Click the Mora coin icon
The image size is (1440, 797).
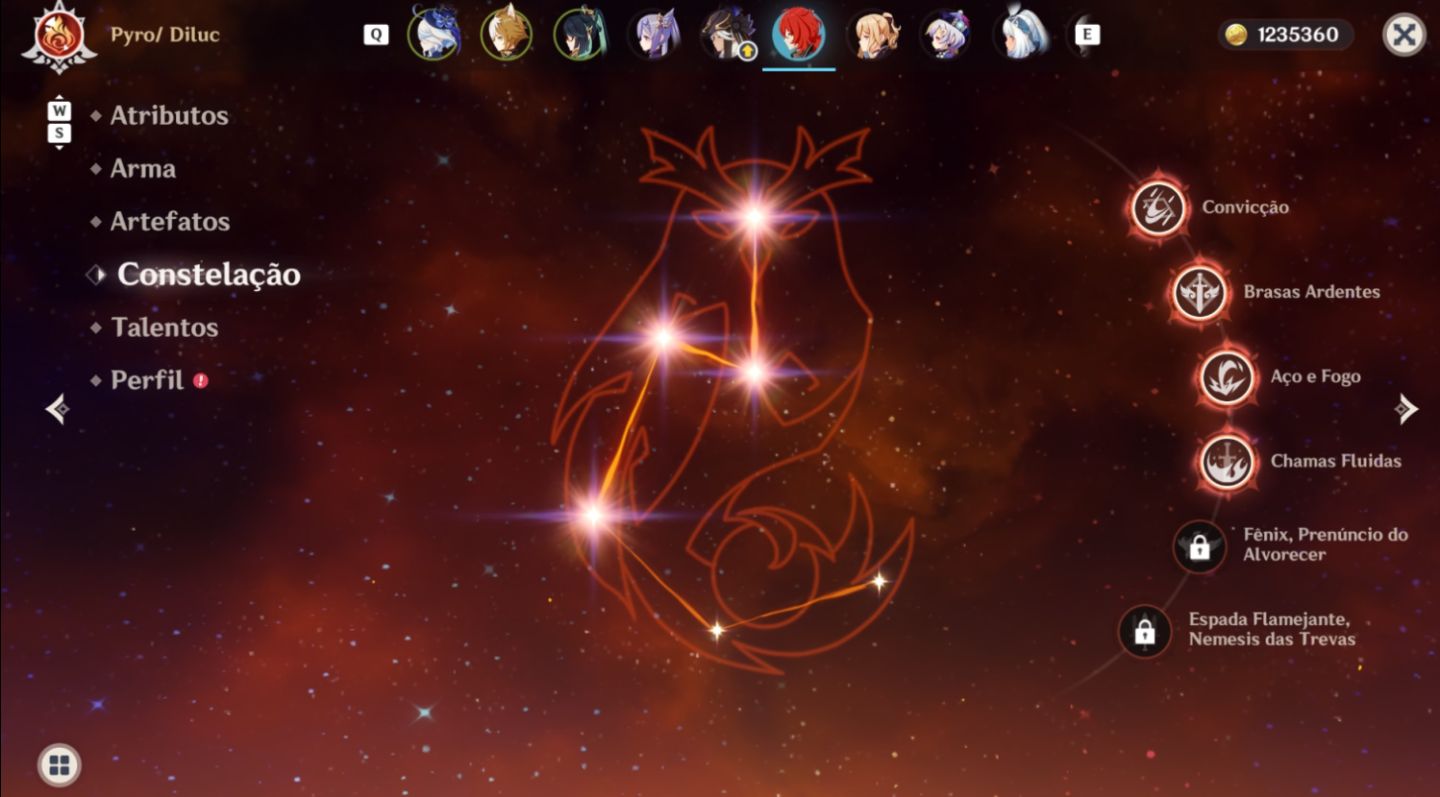pos(1237,35)
